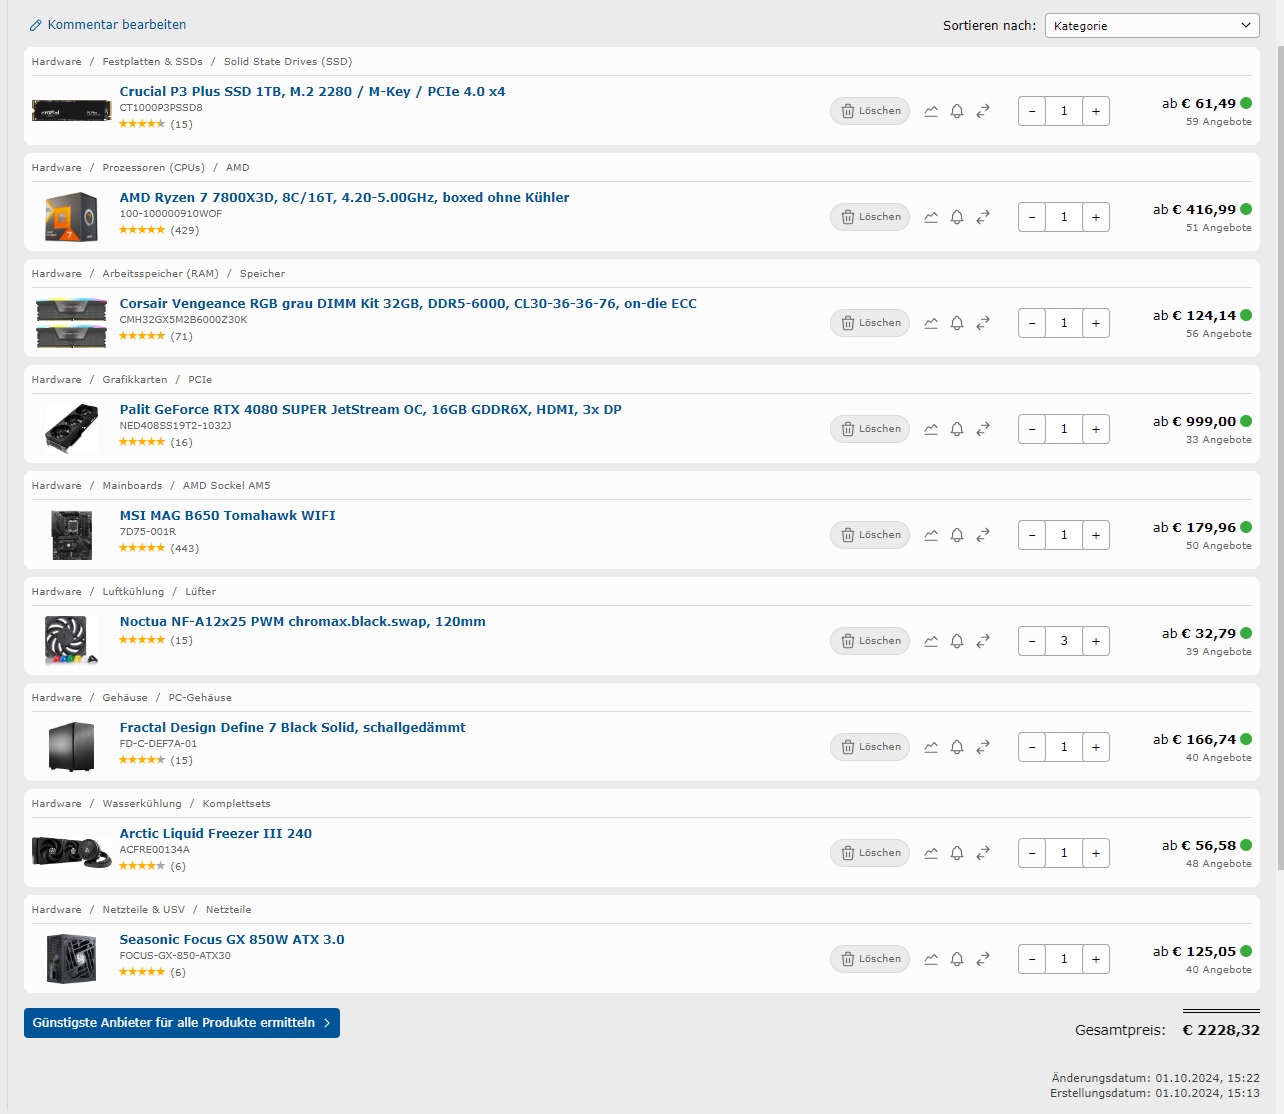Click Wasserkühlung breadcrumb

point(142,804)
